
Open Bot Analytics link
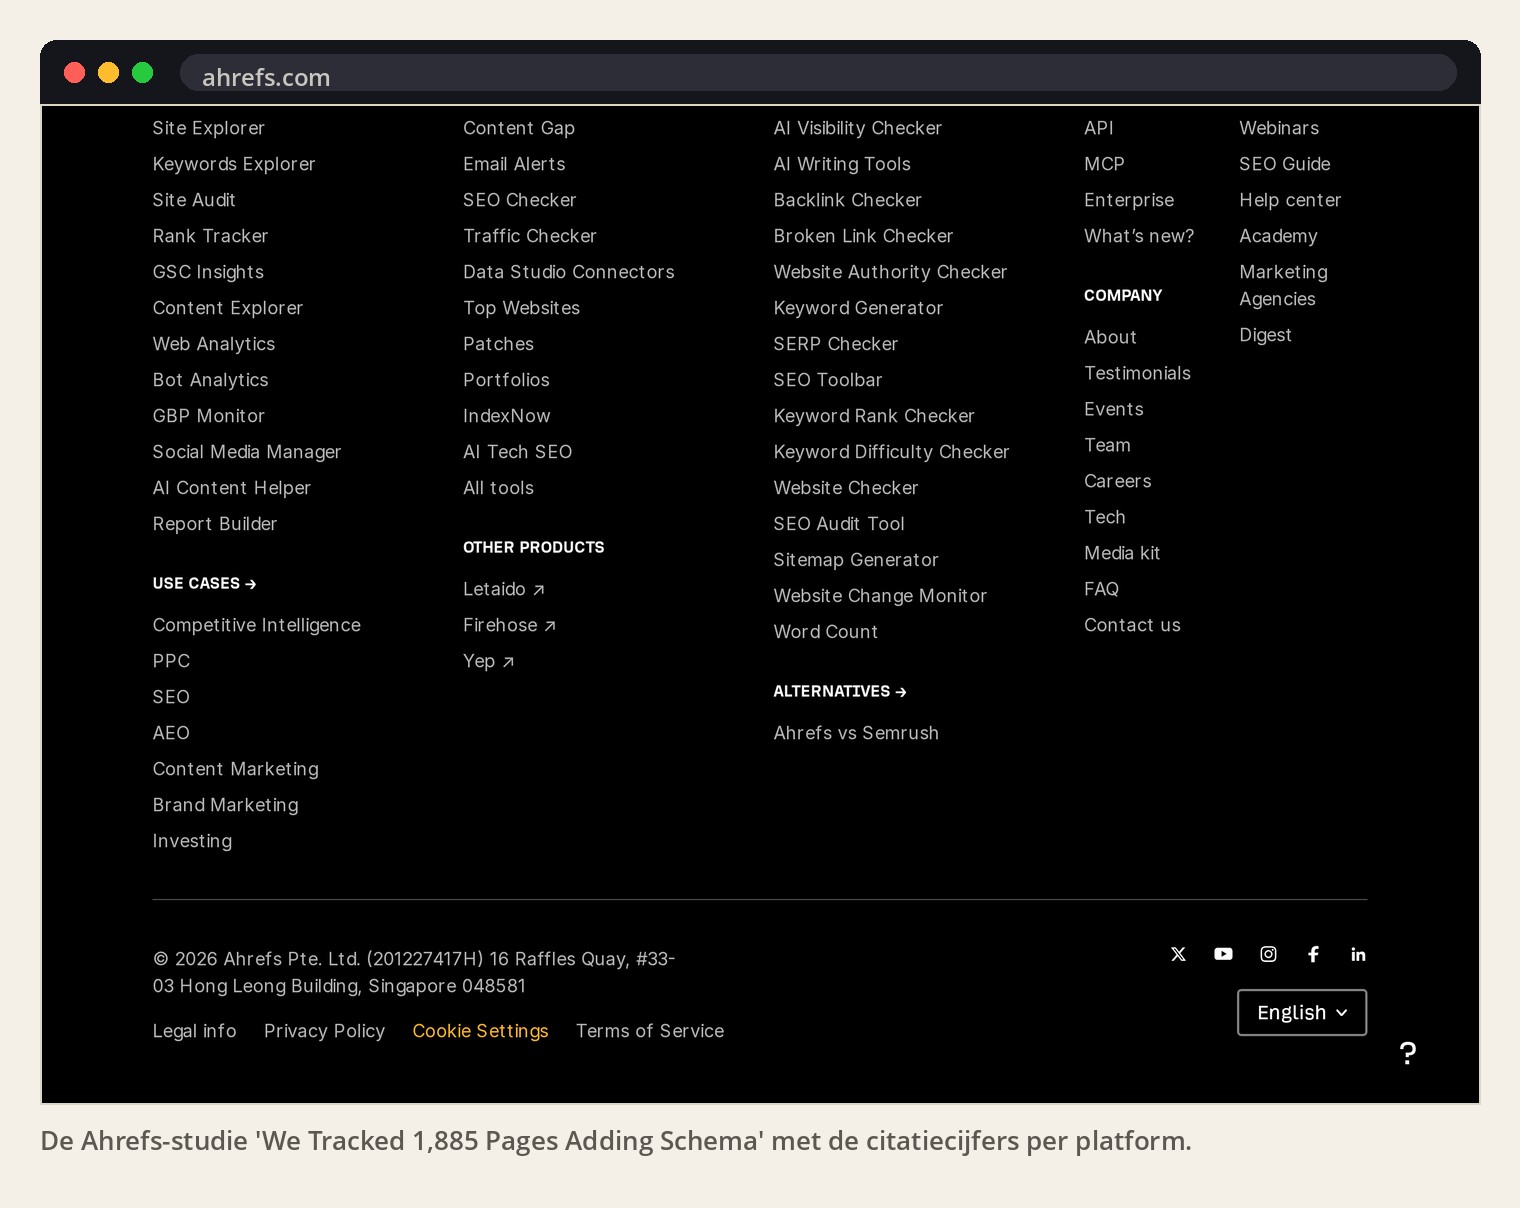click(x=210, y=380)
